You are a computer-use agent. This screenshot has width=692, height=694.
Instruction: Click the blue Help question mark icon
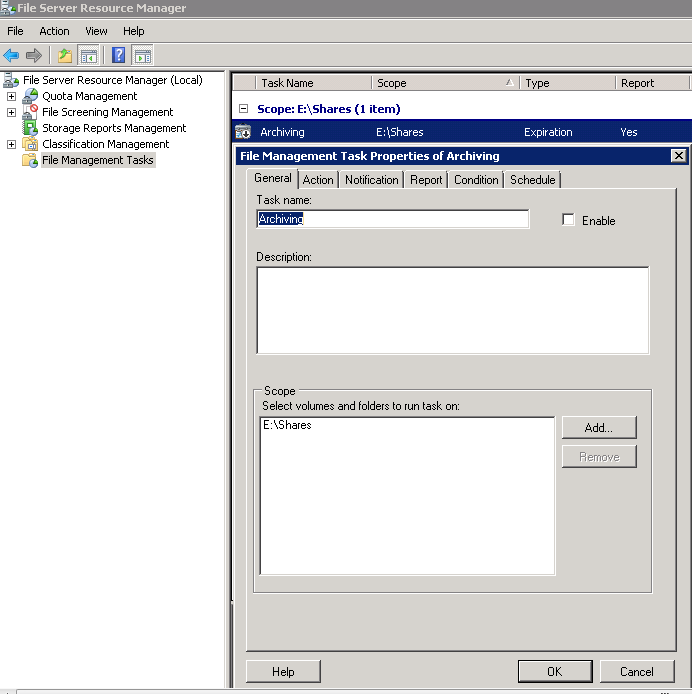(118, 55)
